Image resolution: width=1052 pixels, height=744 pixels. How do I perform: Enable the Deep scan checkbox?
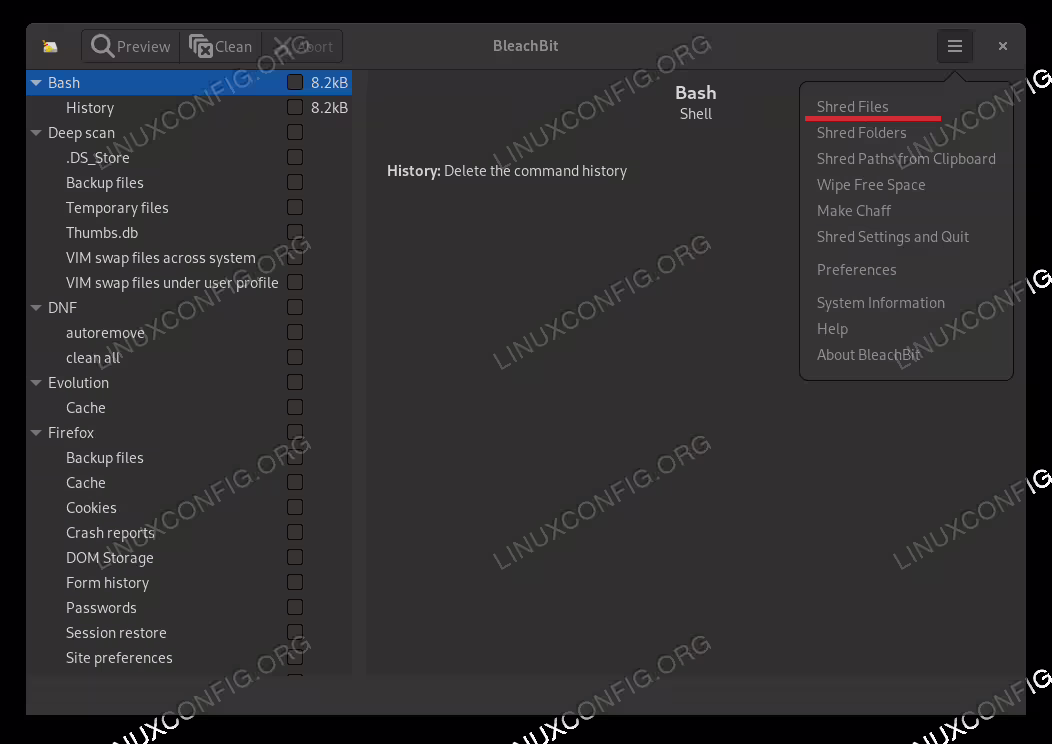coord(295,132)
